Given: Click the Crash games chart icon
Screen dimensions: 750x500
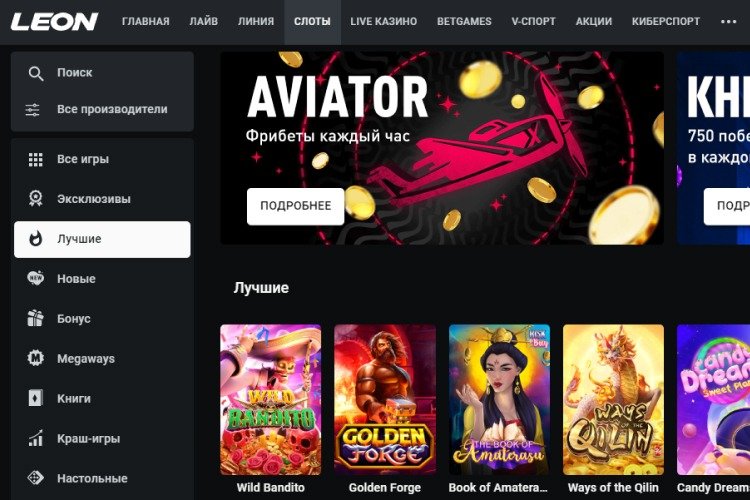Looking at the screenshot, I should click(x=35, y=438).
